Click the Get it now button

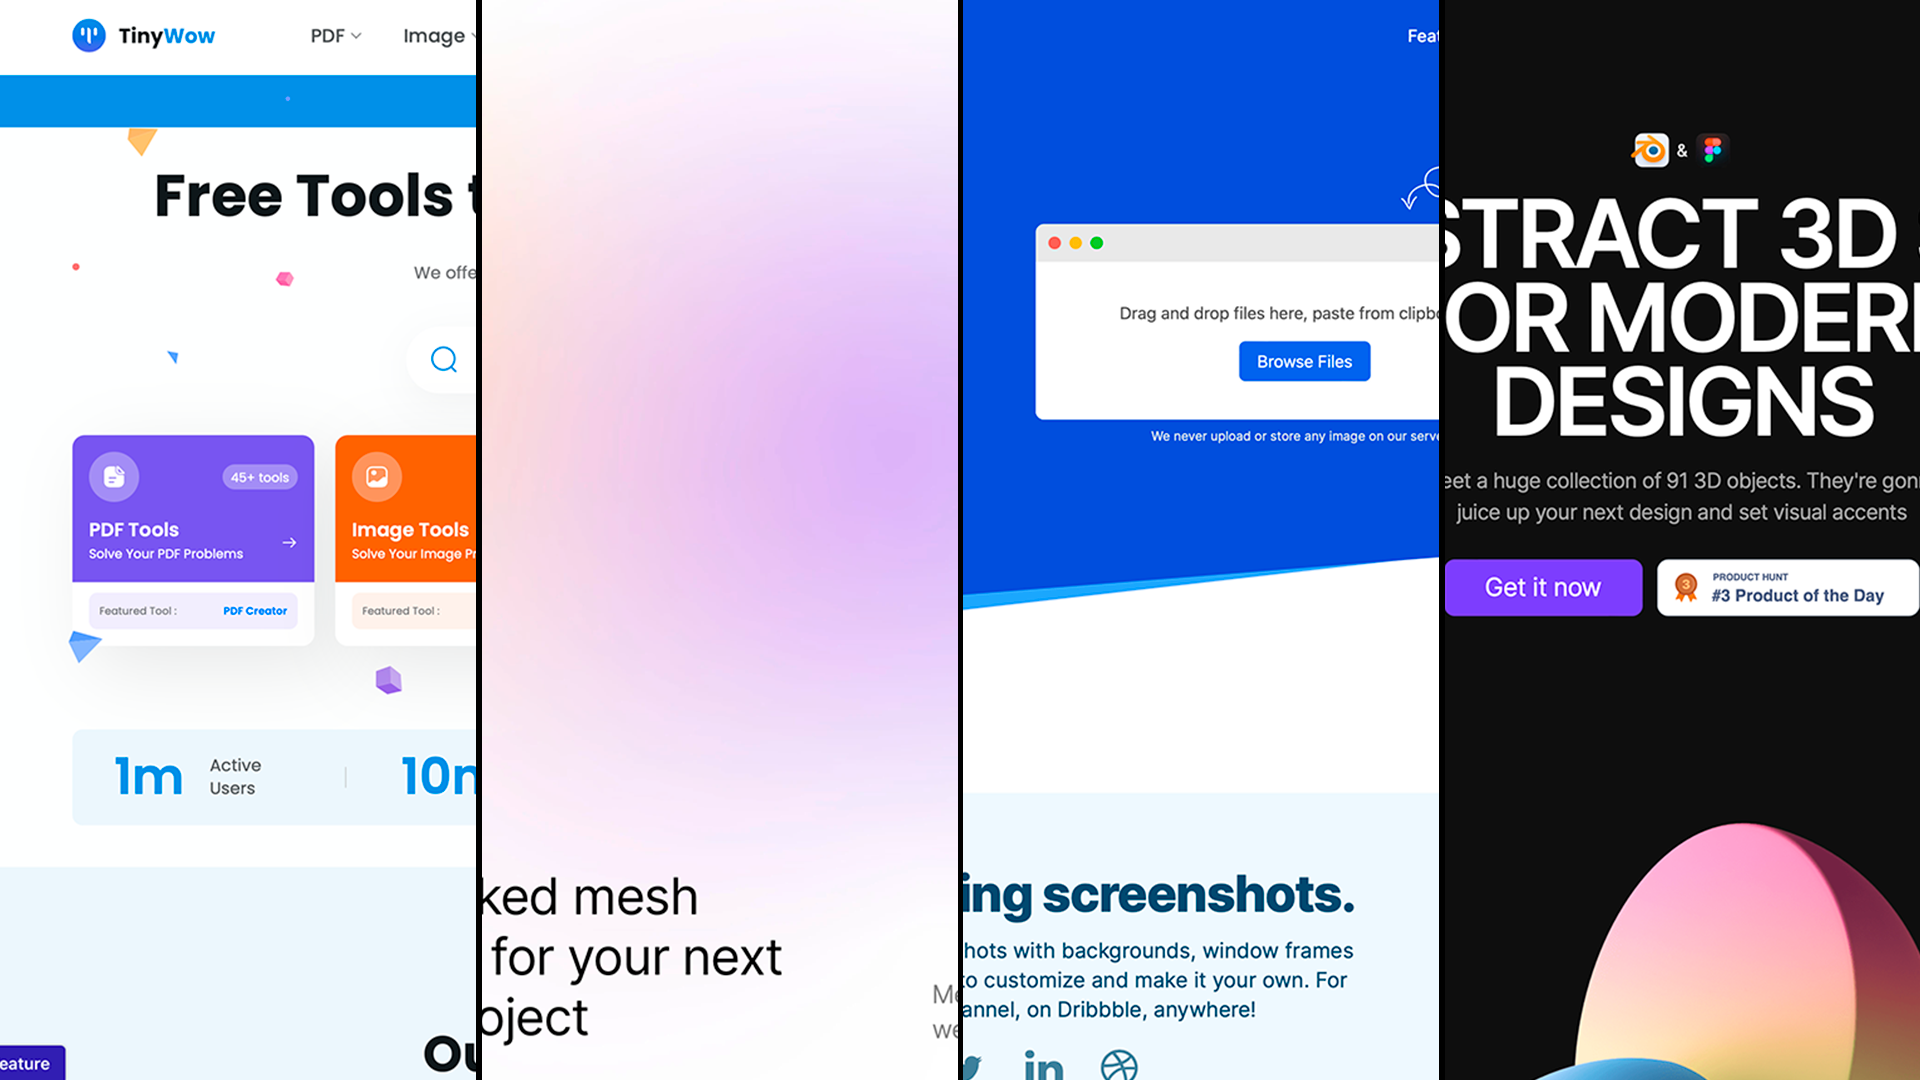click(x=1544, y=587)
